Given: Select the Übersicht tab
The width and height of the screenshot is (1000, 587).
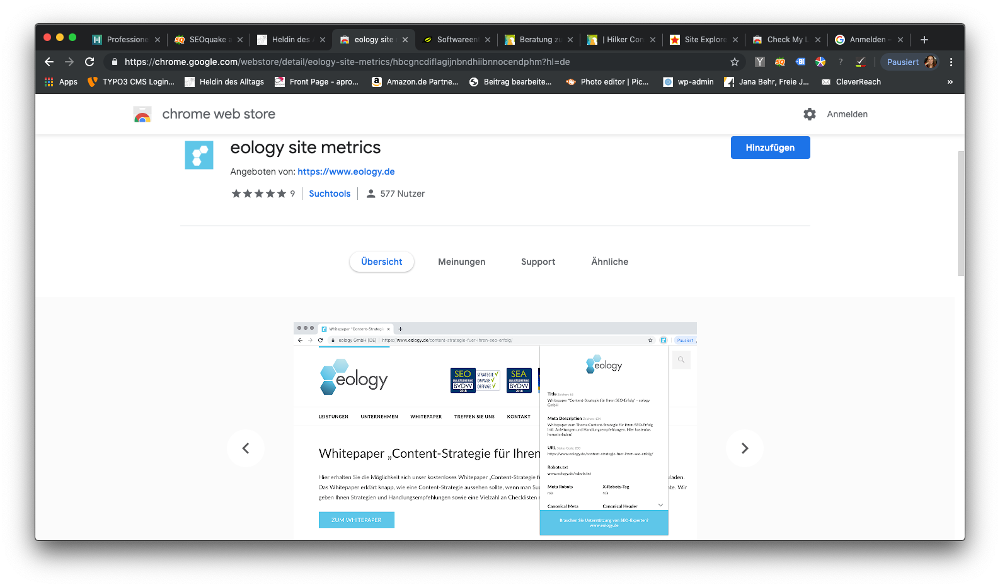Looking at the screenshot, I should pyautogui.click(x=381, y=262).
